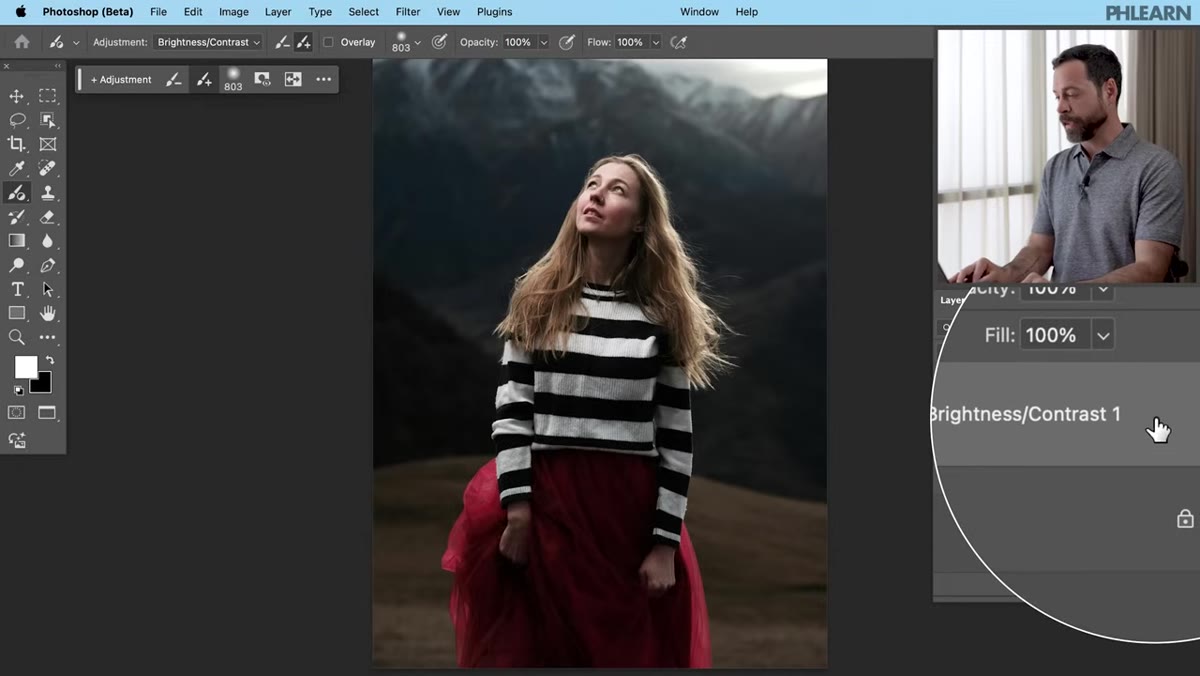The width and height of the screenshot is (1200, 676).
Task: Select the Frame tool
Action: click(x=47, y=144)
